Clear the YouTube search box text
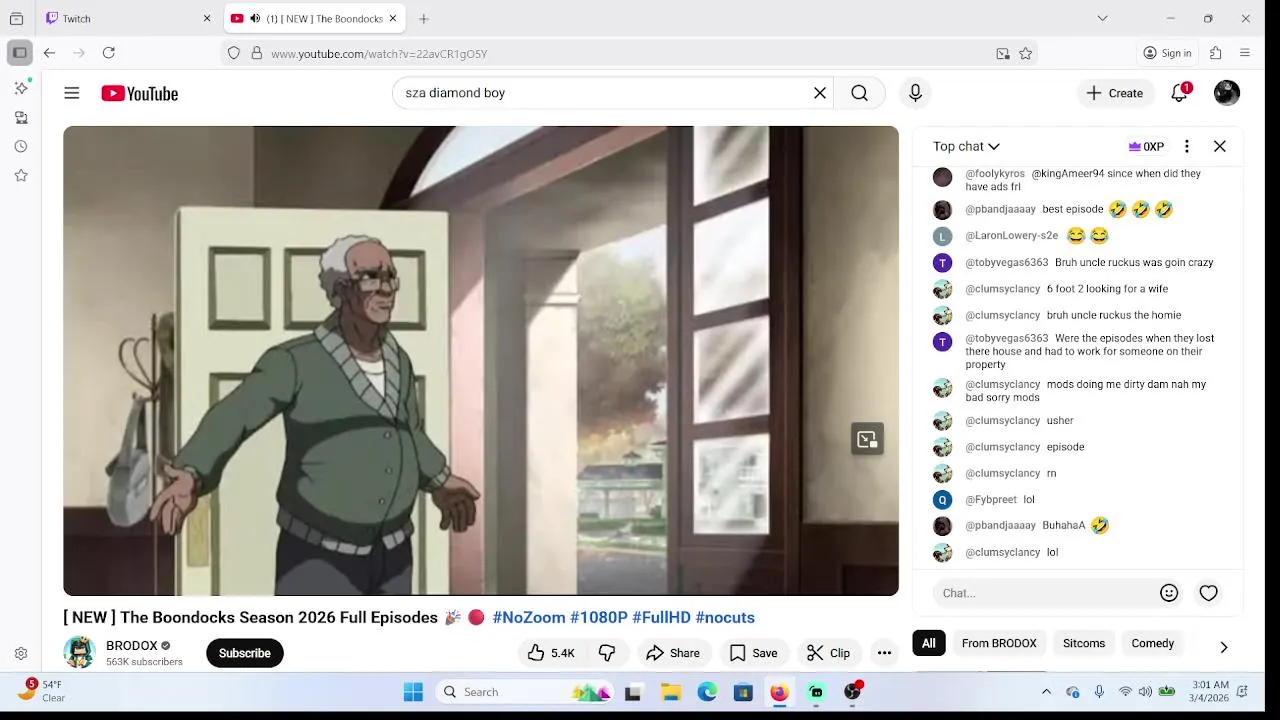 pos(820,93)
